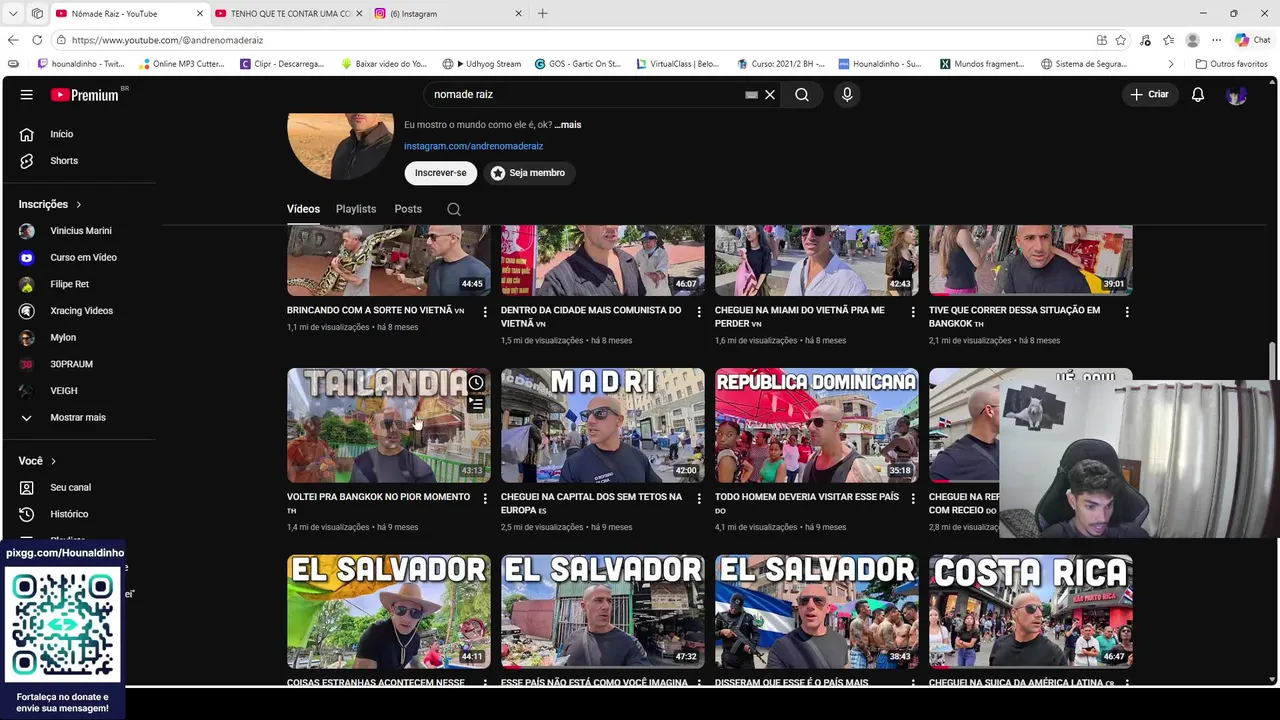Open options menu for CHEGUEI NA MIAMI DO VIETNÃ video

(x=912, y=312)
